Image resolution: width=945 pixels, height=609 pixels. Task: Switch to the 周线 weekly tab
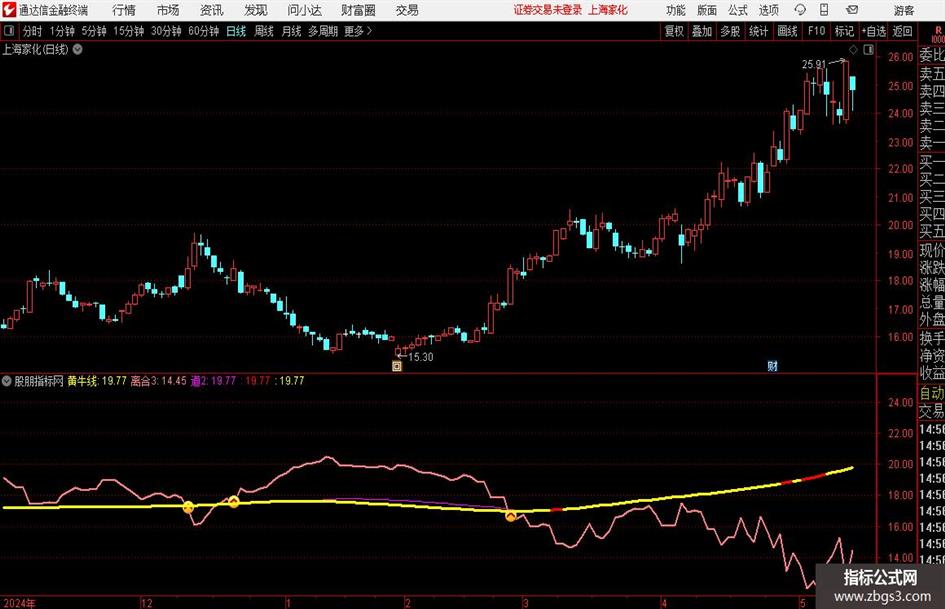click(x=264, y=31)
